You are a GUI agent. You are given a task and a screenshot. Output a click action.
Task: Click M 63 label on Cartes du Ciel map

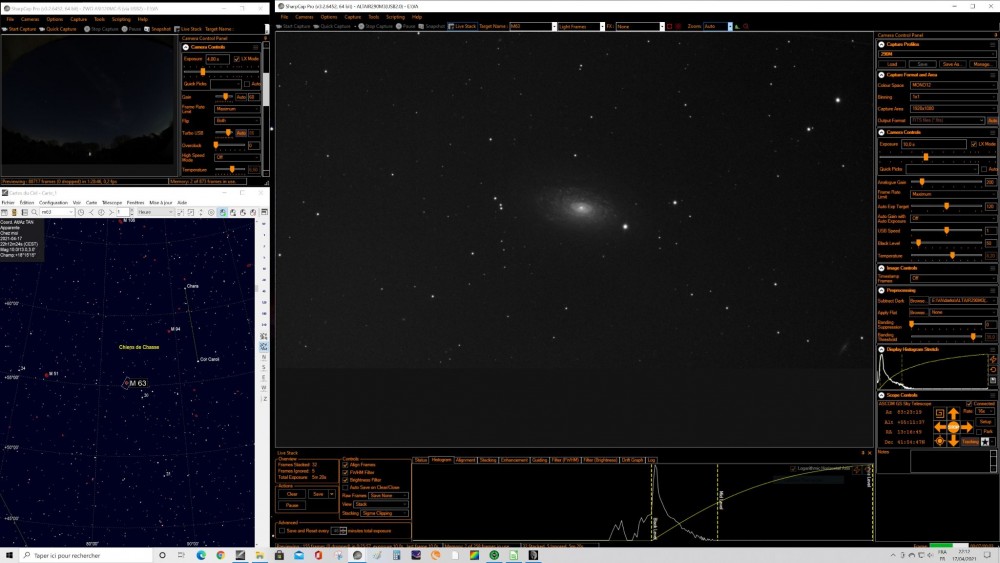point(138,383)
